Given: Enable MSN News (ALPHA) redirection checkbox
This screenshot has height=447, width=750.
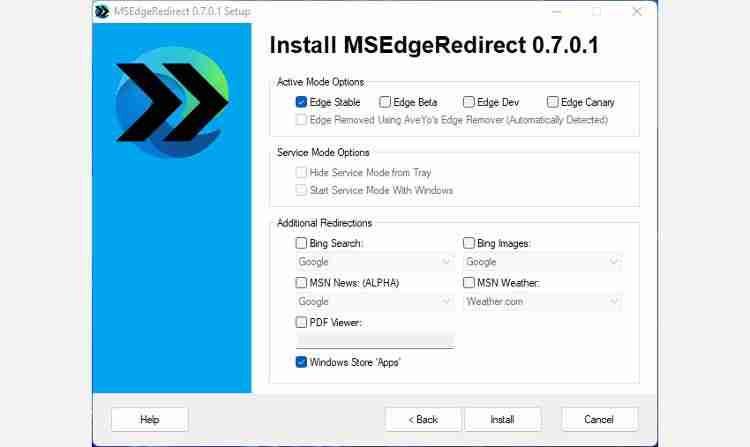Looking at the screenshot, I should pyautogui.click(x=301, y=283).
